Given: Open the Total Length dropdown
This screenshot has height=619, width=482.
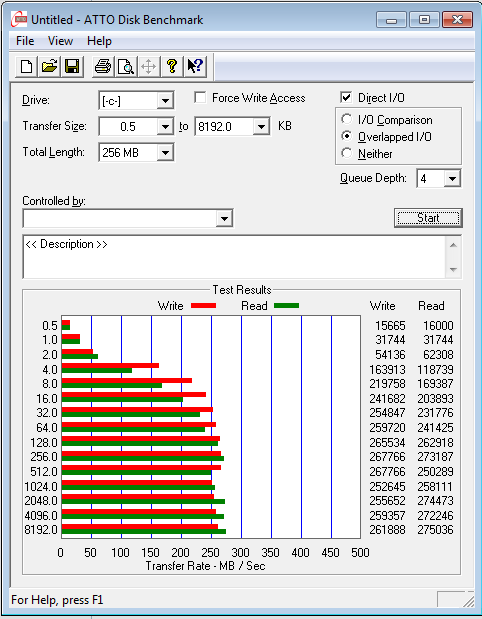Looking at the screenshot, I should coord(165,152).
